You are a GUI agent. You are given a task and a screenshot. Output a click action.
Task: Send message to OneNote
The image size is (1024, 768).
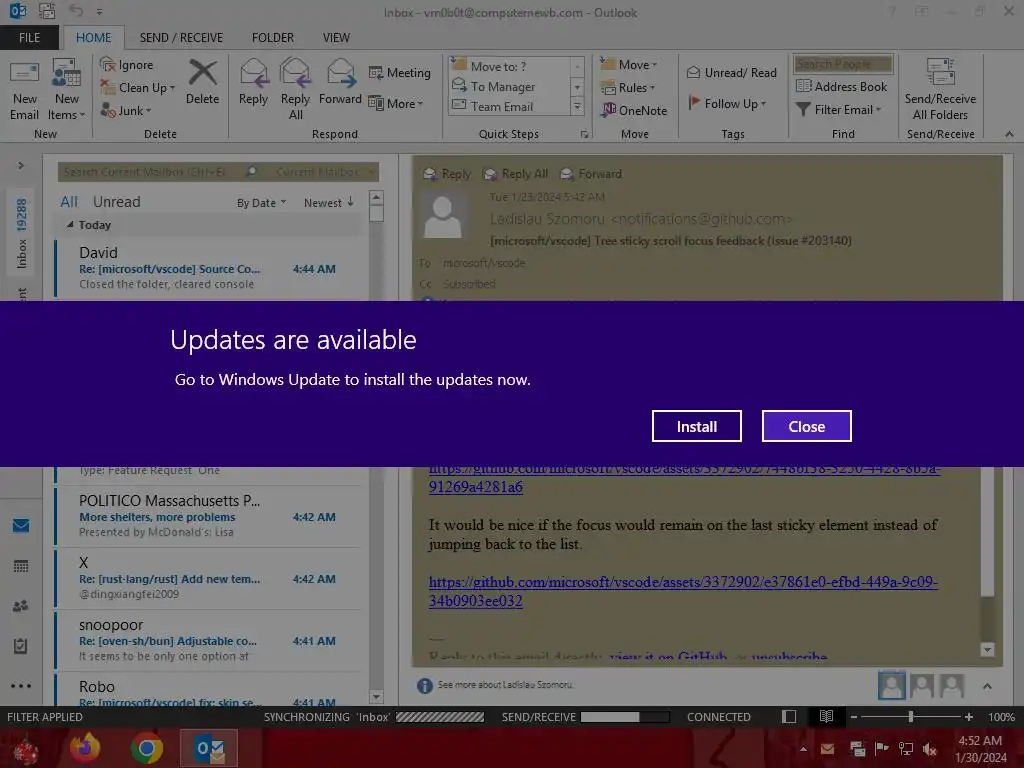(635, 110)
